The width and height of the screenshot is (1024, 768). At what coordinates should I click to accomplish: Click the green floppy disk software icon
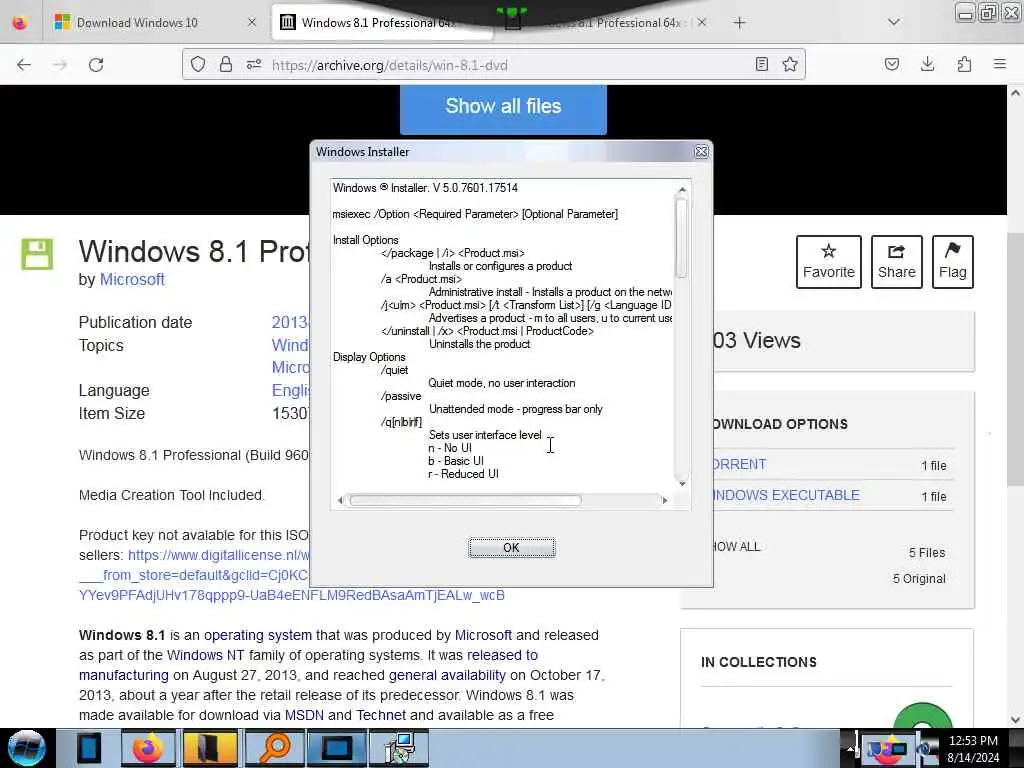(x=37, y=254)
